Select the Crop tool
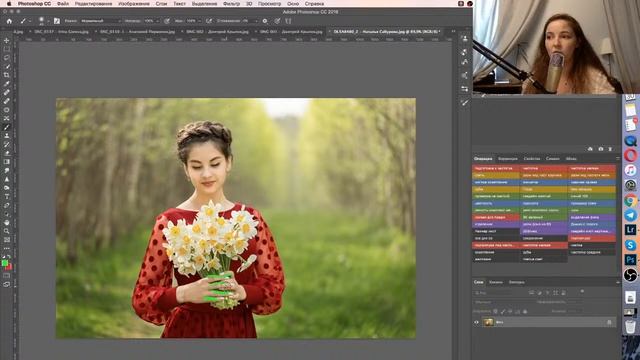This screenshot has height=360, width=640. click(7, 75)
